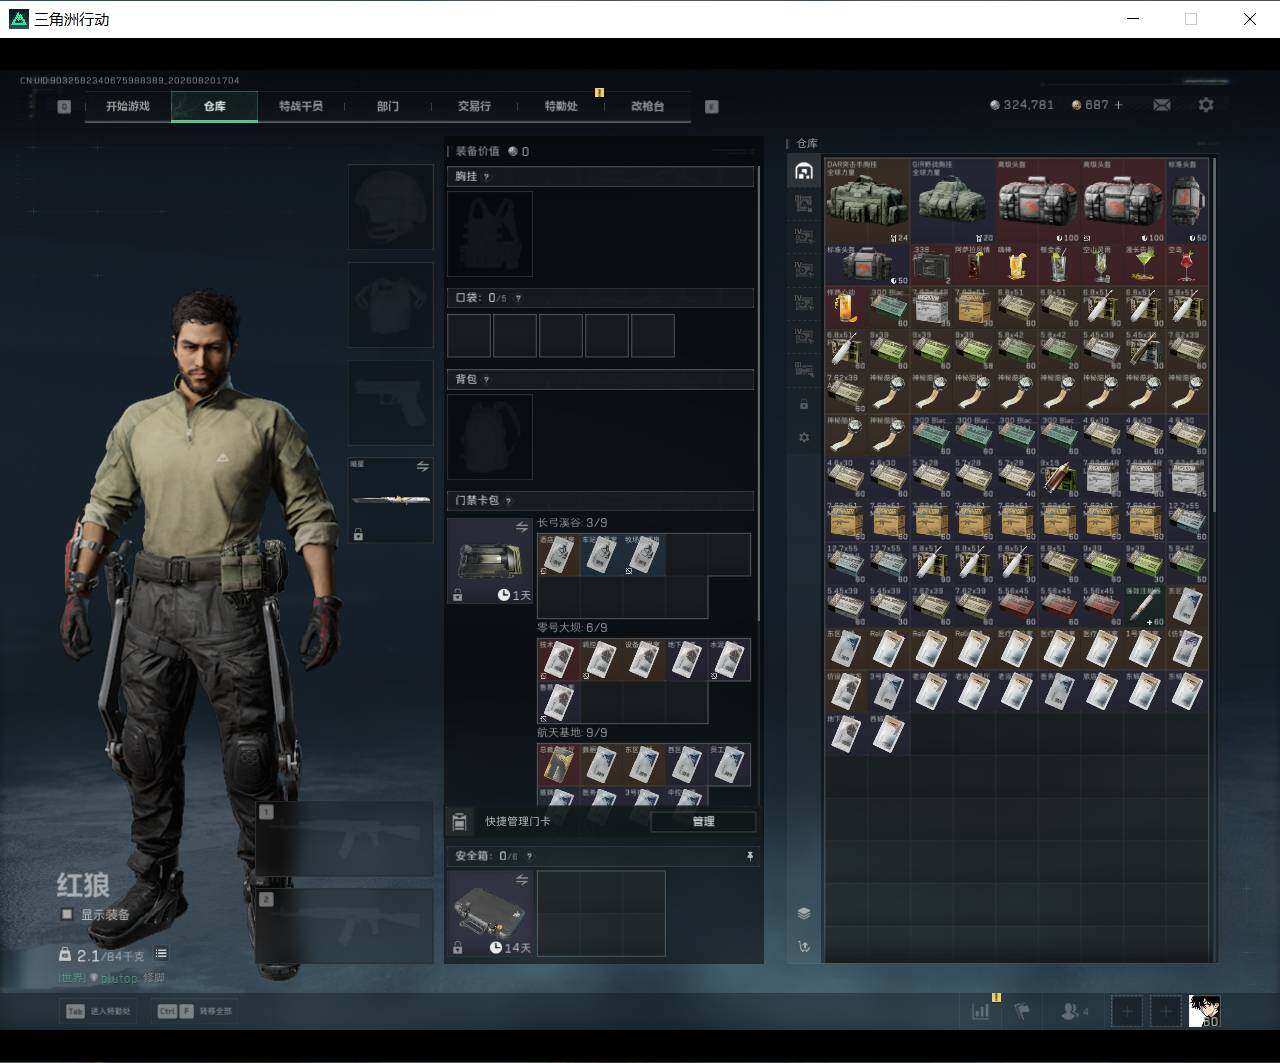Select the 阿萨拉风情 cocktail item
Viewport: 1280px width, 1063px height.
pos(973,265)
